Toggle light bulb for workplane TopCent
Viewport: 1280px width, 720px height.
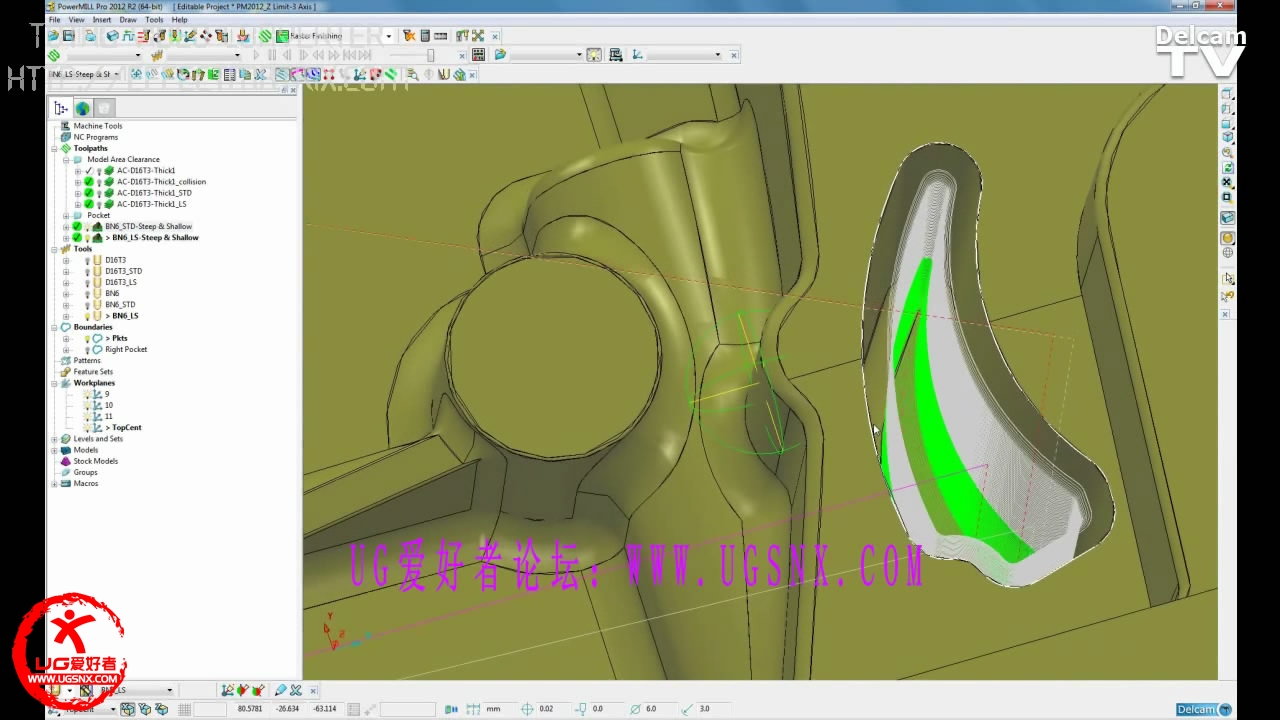tap(87, 428)
